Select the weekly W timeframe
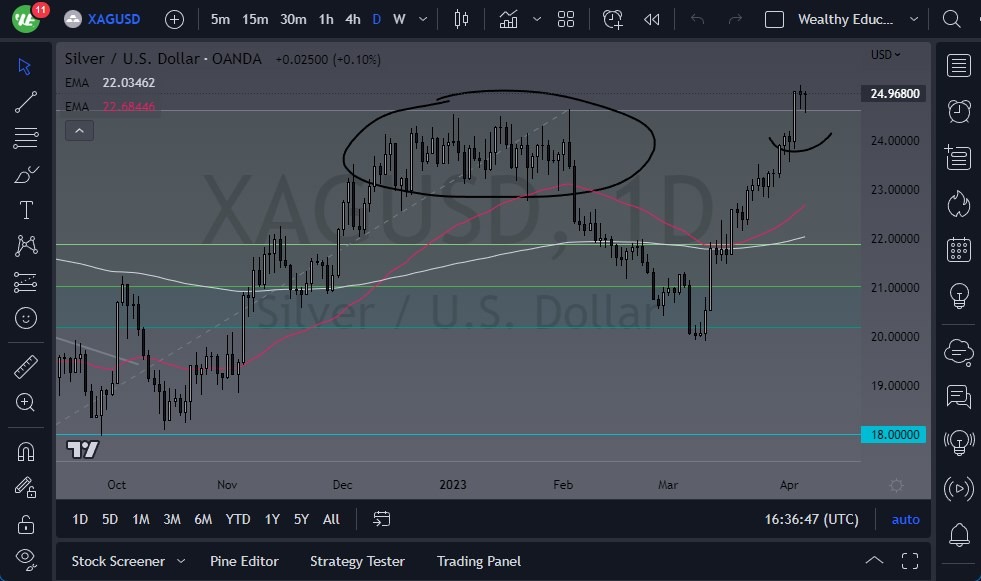 (x=399, y=19)
